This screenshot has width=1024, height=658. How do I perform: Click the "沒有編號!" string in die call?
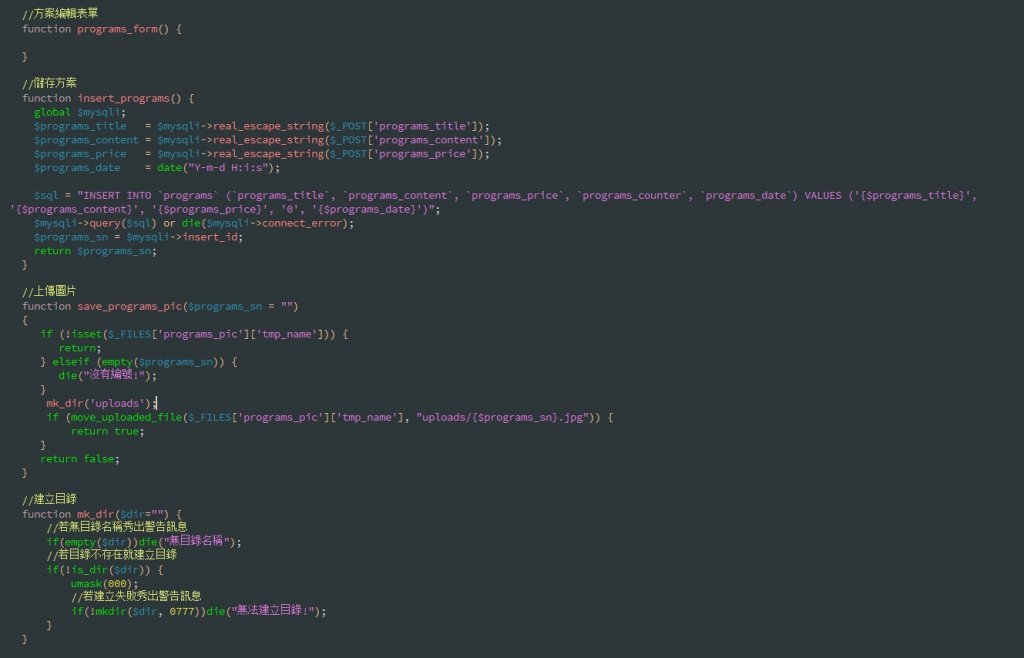(x=119, y=376)
